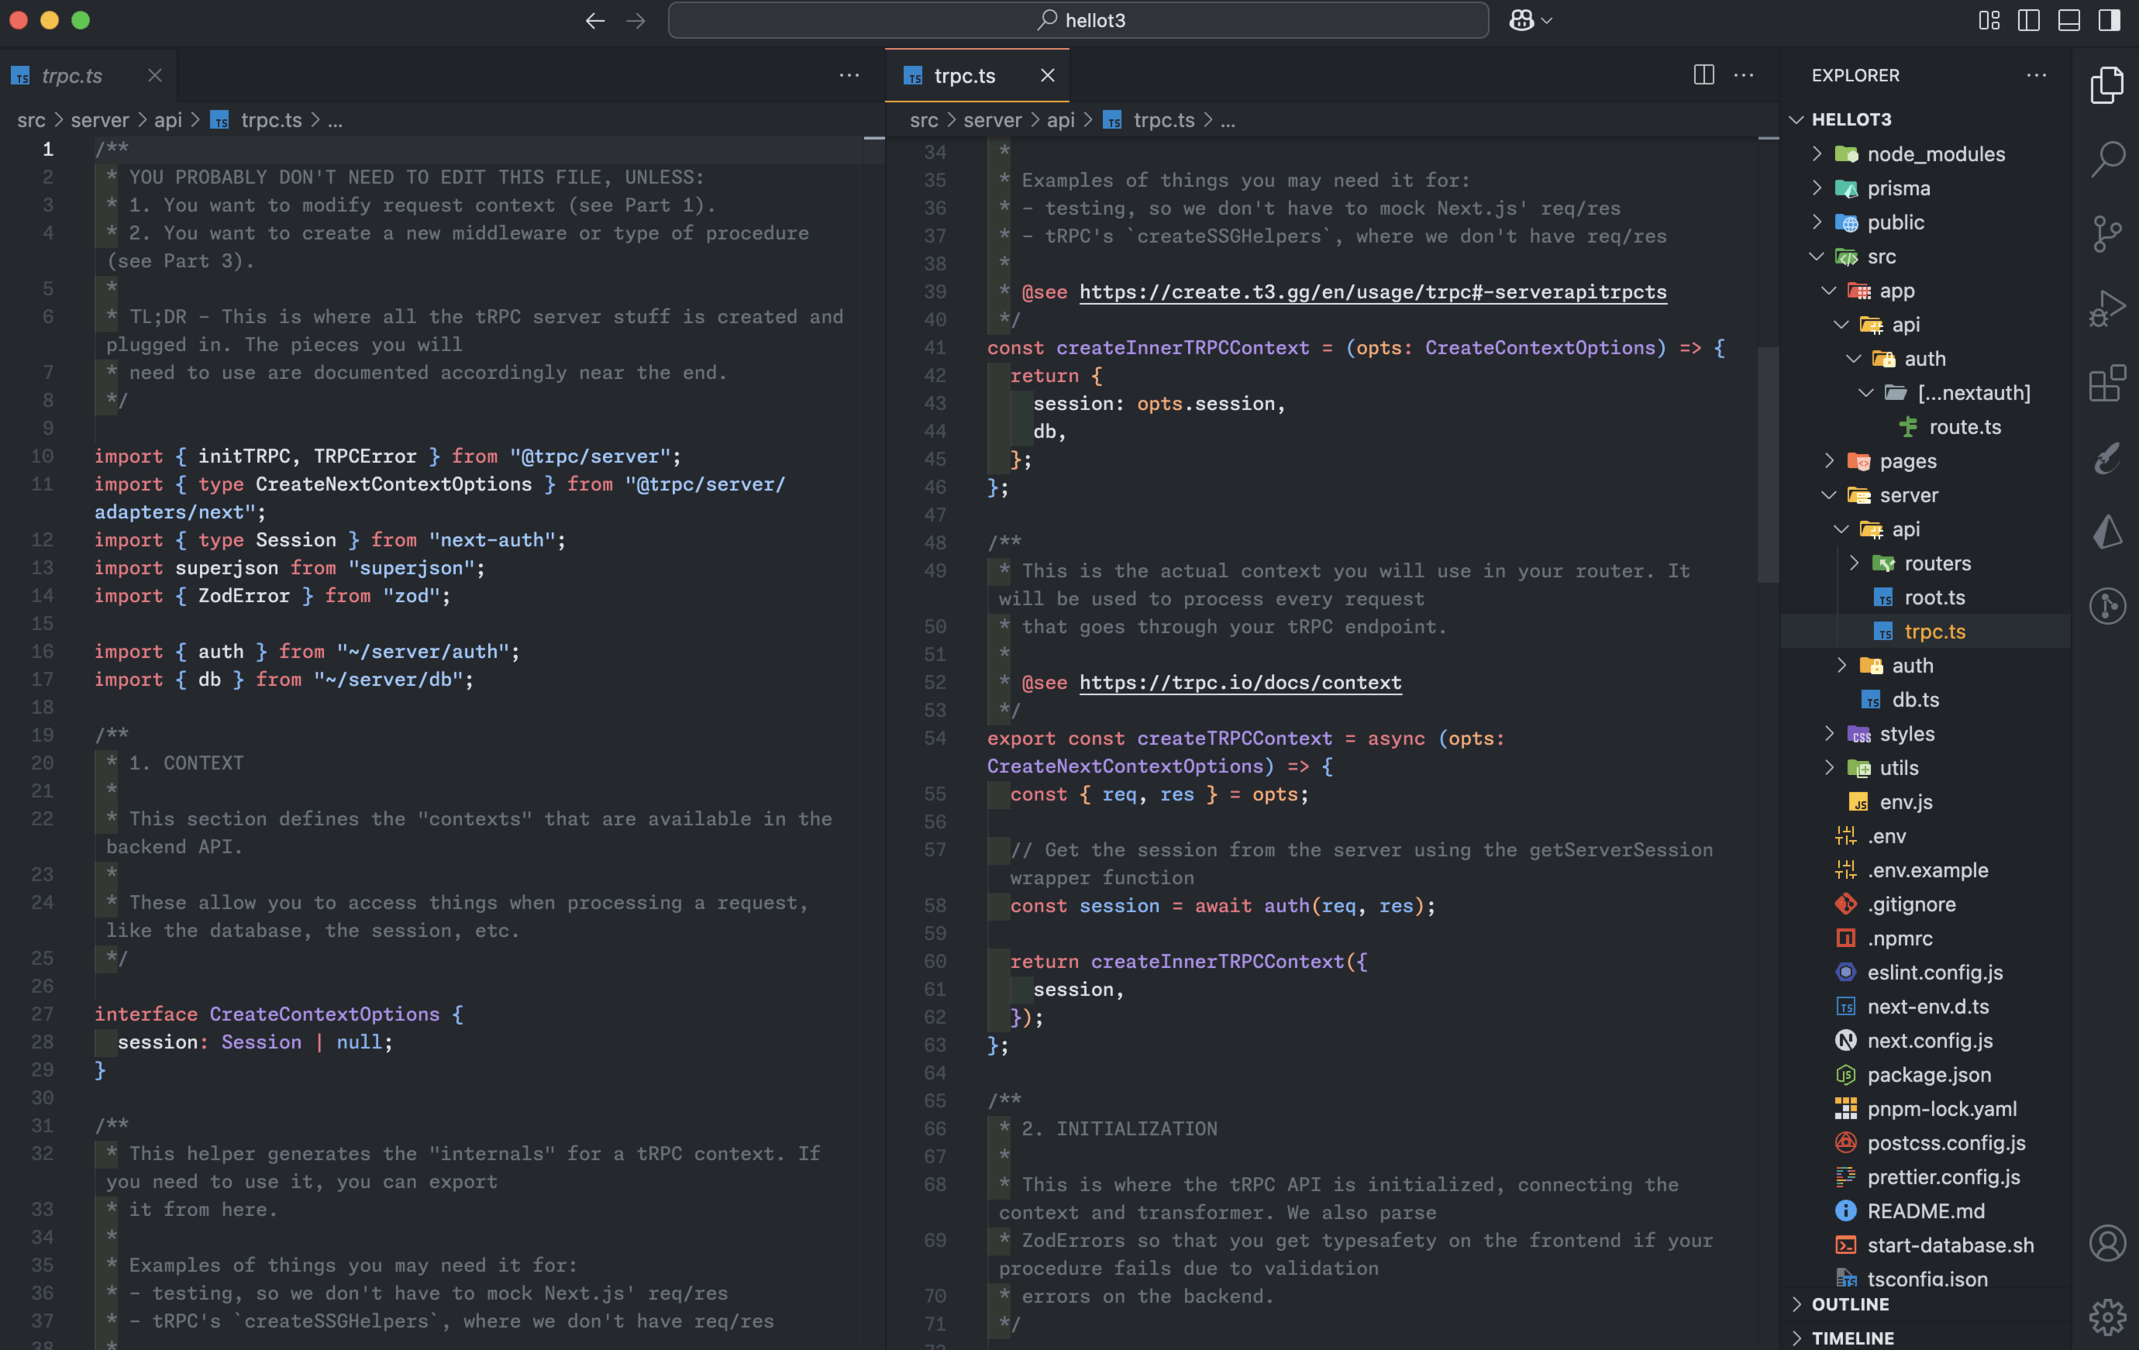Toggle the primary side bar layout button

[x=2028, y=20]
